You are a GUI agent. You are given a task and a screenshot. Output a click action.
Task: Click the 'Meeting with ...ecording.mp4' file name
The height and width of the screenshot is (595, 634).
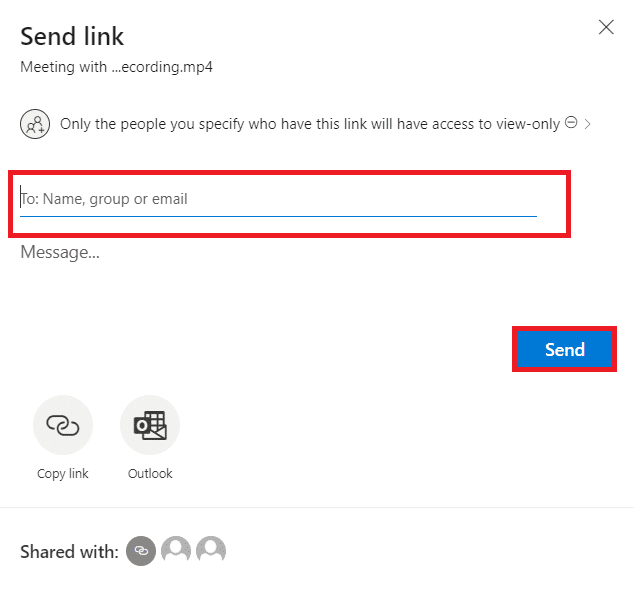click(x=117, y=68)
